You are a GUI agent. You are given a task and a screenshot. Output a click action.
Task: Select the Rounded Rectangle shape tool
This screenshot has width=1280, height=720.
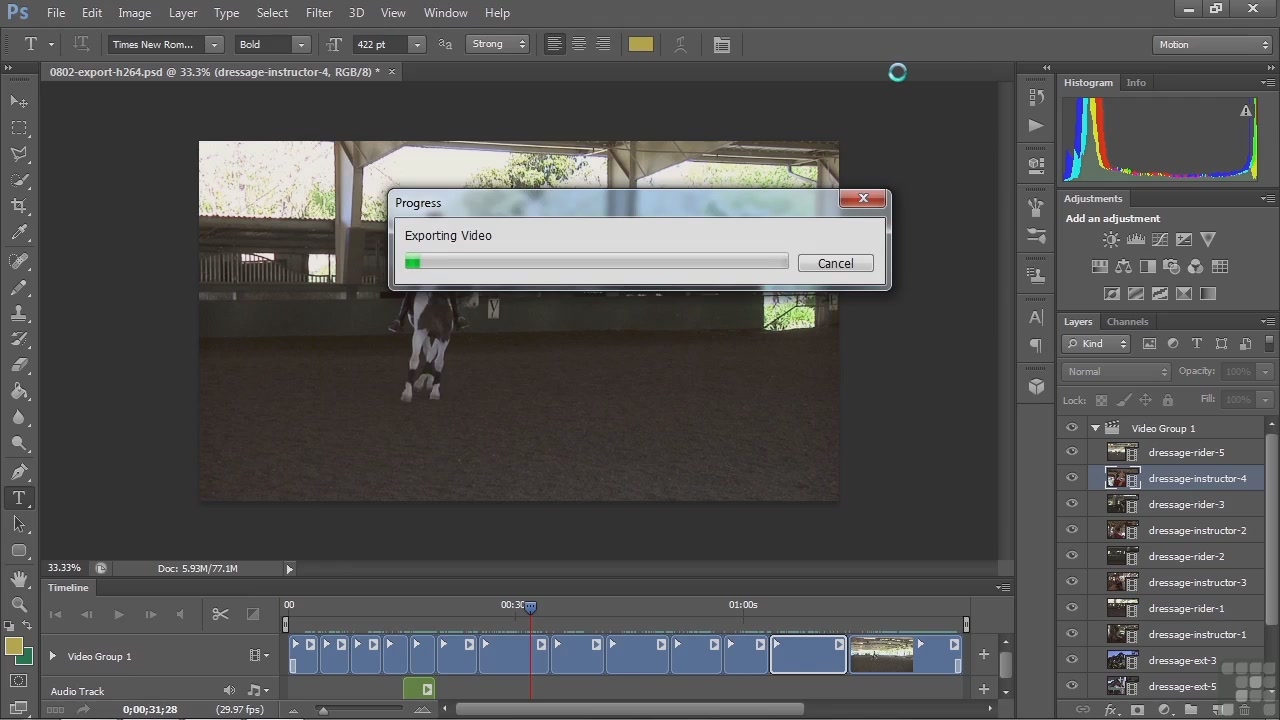pyautogui.click(x=19, y=550)
